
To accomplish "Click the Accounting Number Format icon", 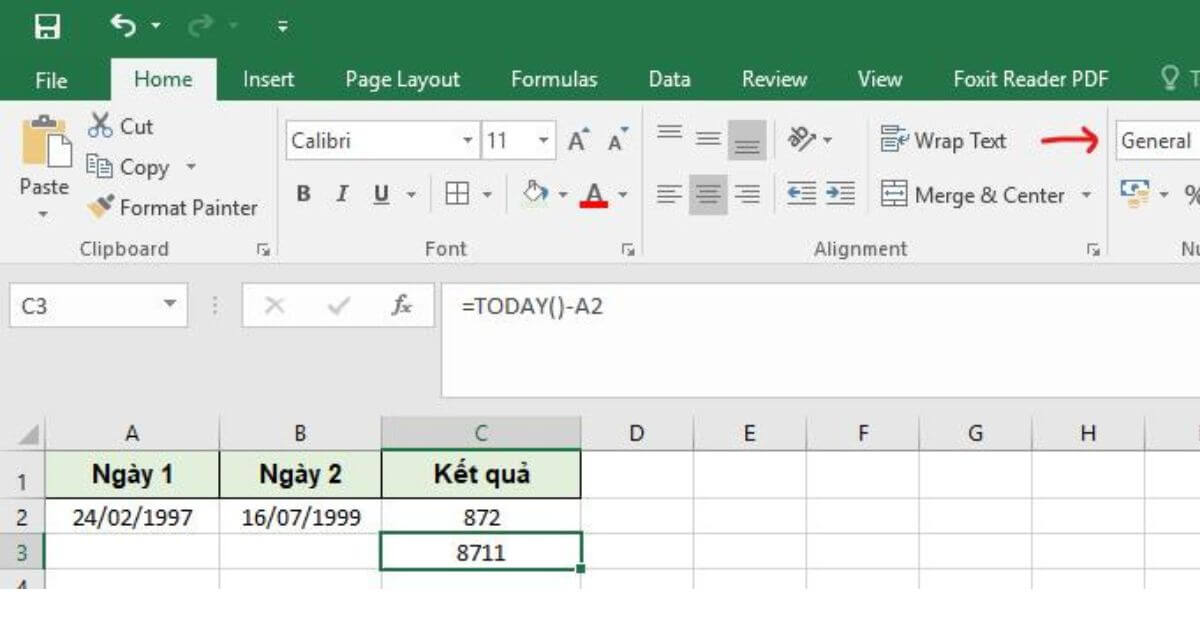I will point(1133,194).
